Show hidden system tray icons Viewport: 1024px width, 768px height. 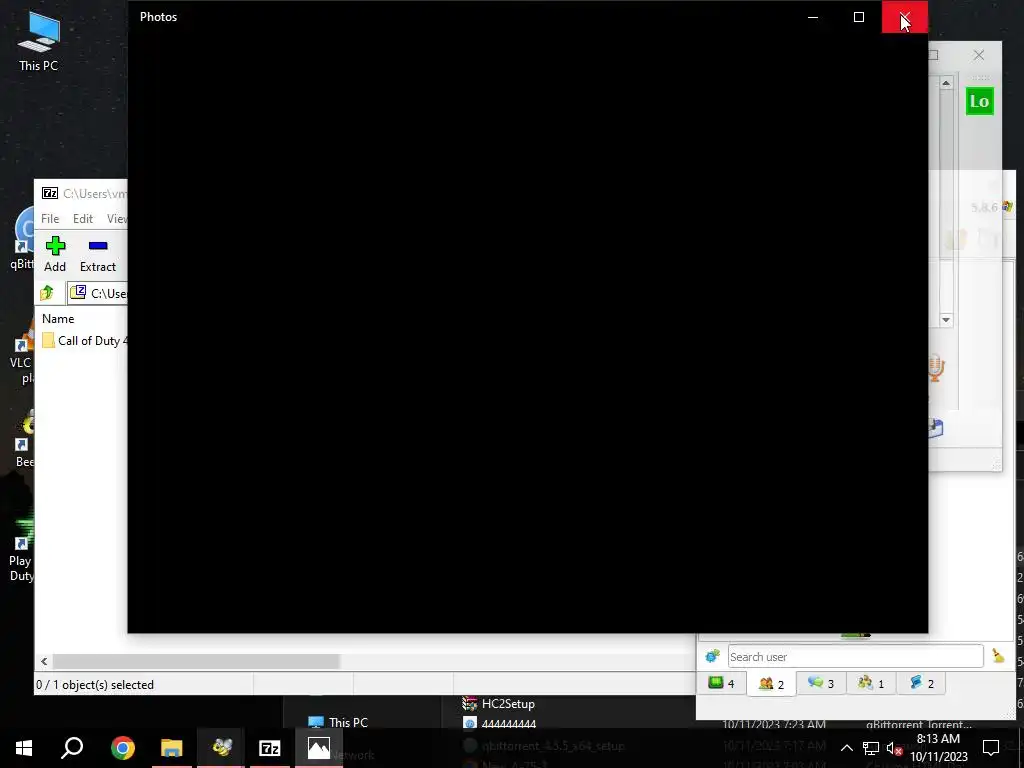pos(846,748)
